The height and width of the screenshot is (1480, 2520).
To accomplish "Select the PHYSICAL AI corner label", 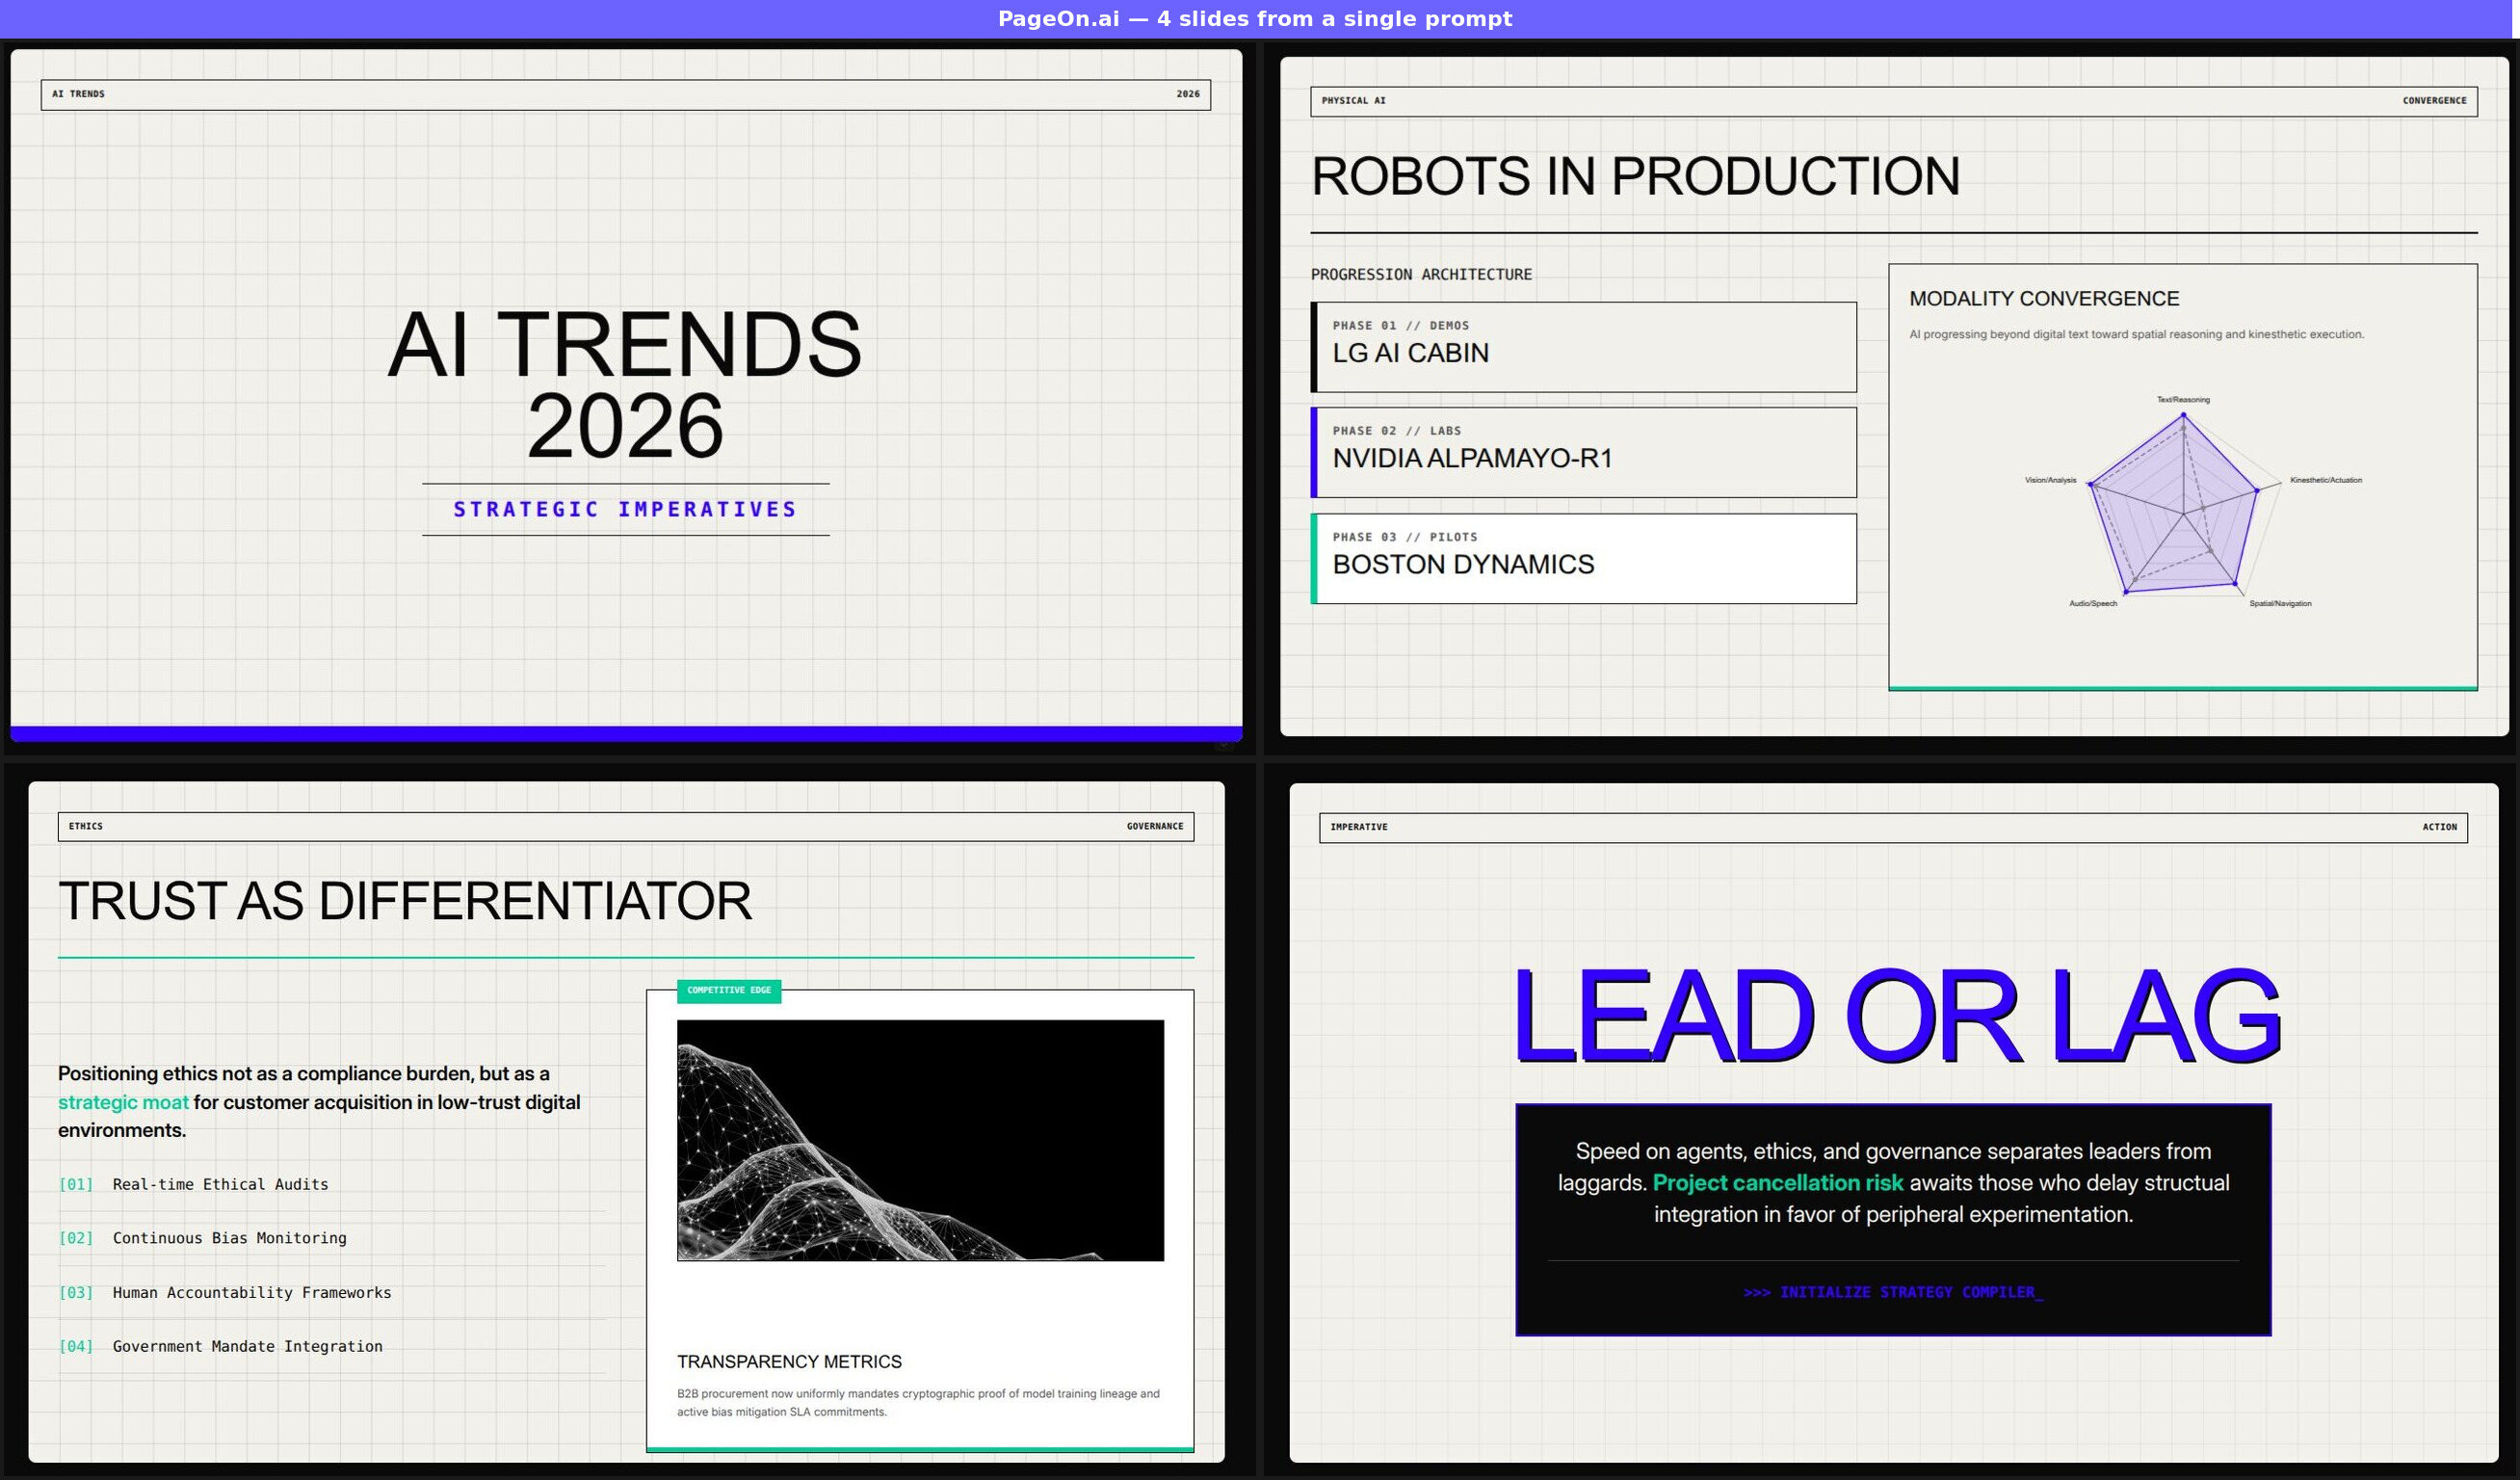I will point(1354,100).
